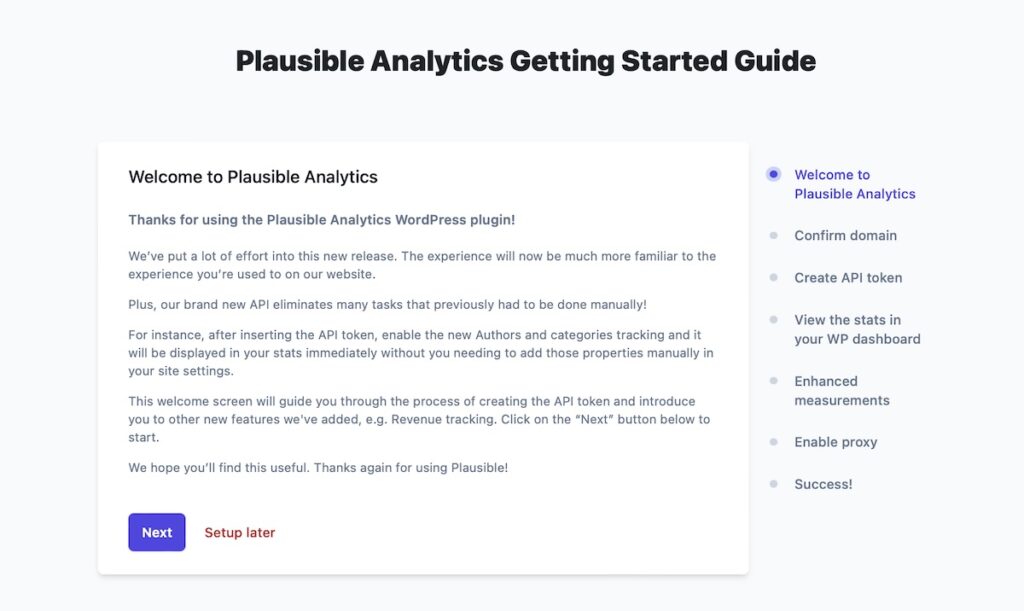Screen dimensions: 1024x611
Task: Click the bold thanks-for-using-the-plugin line
Action: point(321,219)
